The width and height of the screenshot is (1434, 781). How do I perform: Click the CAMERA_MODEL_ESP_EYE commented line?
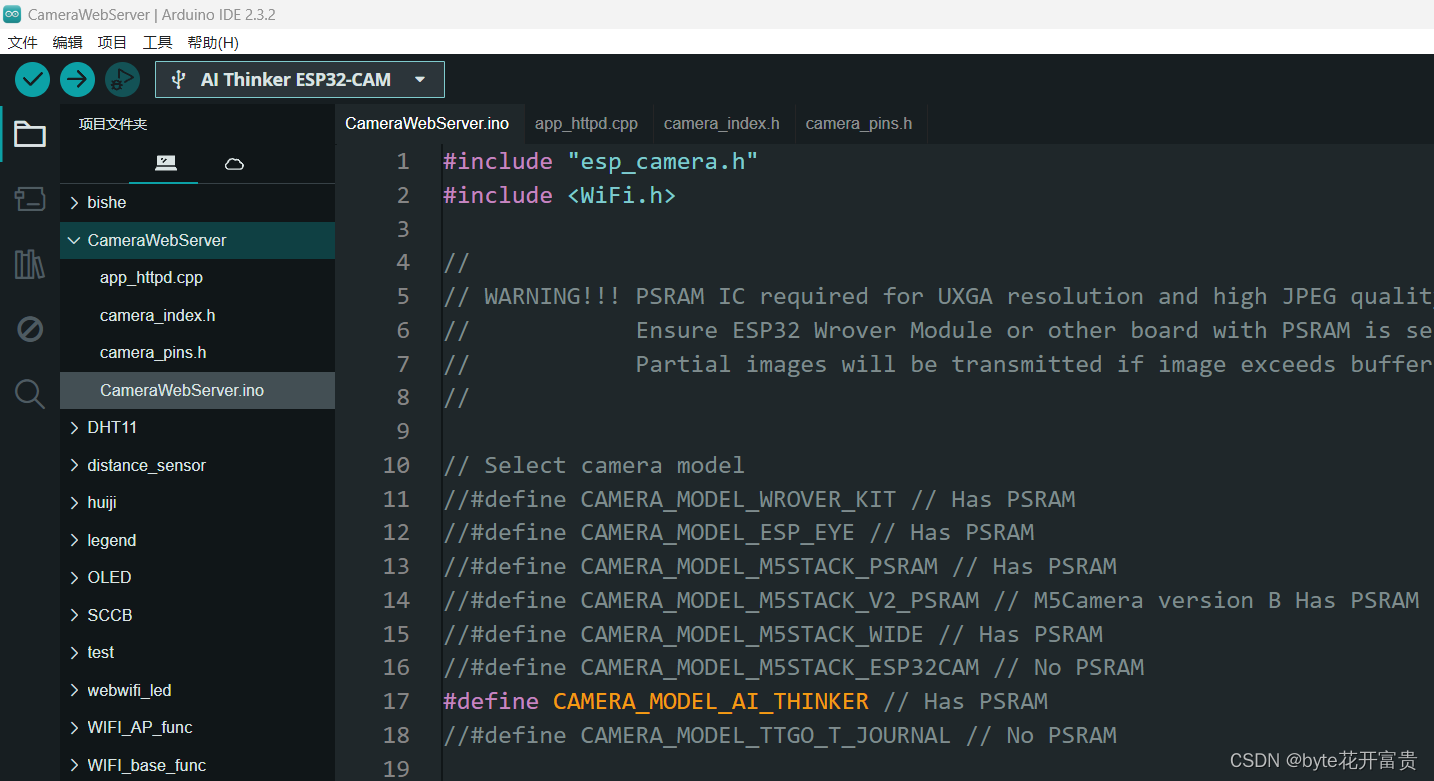point(738,532)
